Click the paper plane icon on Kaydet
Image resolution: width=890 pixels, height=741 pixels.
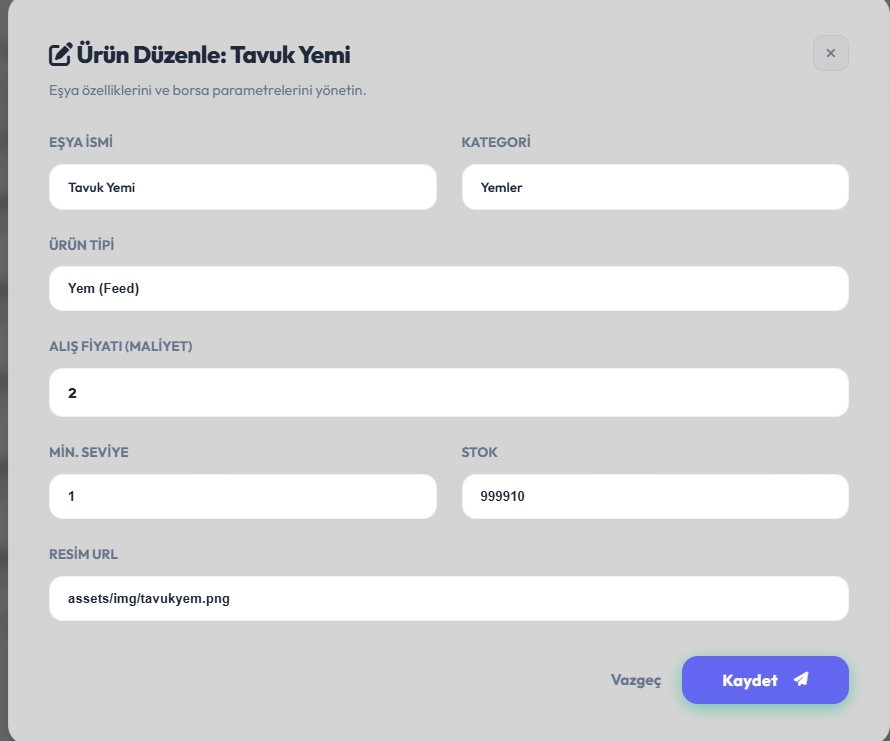point(800,680)
